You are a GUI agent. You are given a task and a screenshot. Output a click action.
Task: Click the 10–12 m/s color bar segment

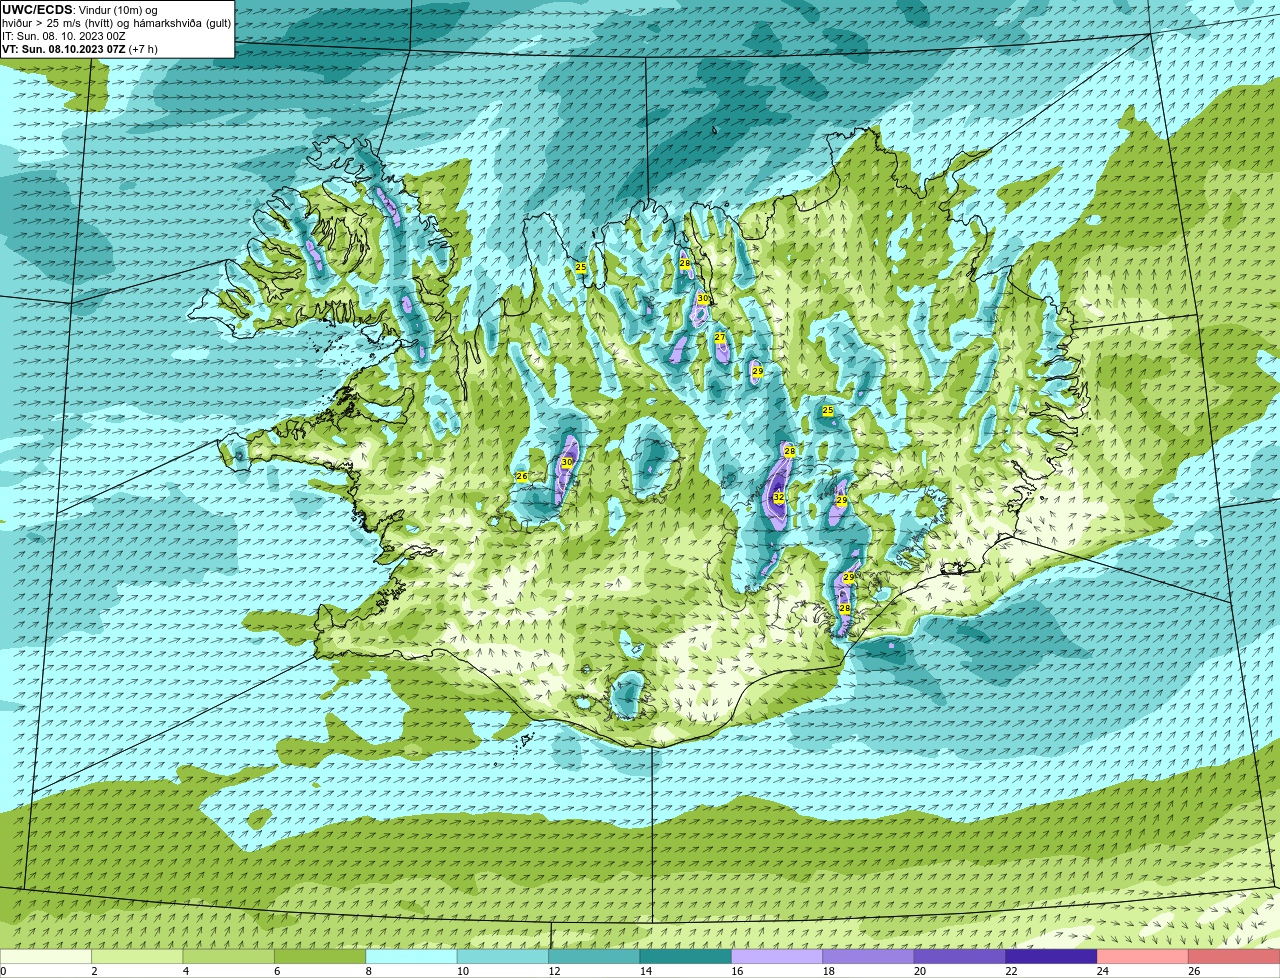(x=503, y=956)
